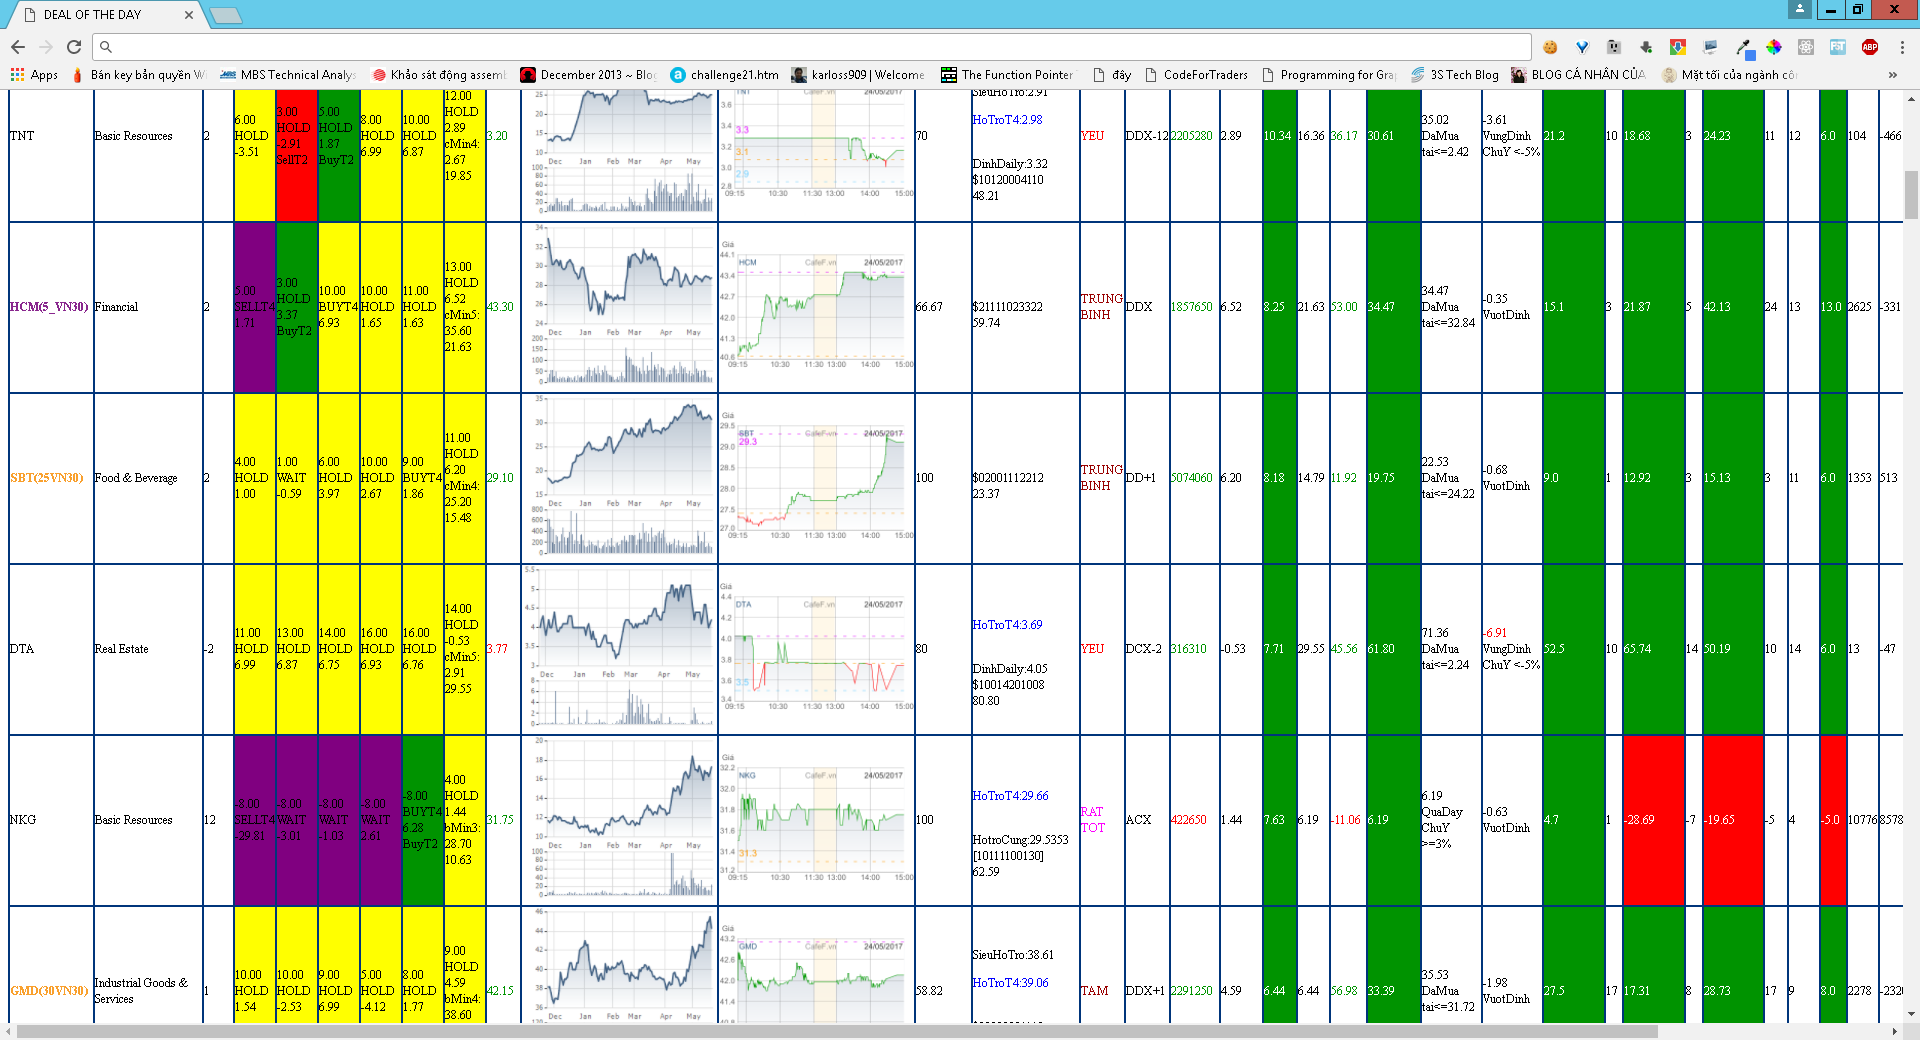
Task: Click the HCM(5_VN30) stock ticker
Action: click(49, 307)
